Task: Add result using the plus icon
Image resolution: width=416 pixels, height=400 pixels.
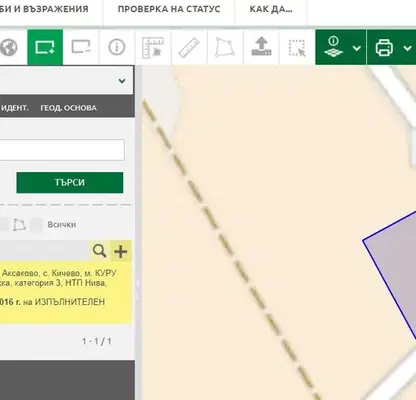Action: [x=121, y=251]
